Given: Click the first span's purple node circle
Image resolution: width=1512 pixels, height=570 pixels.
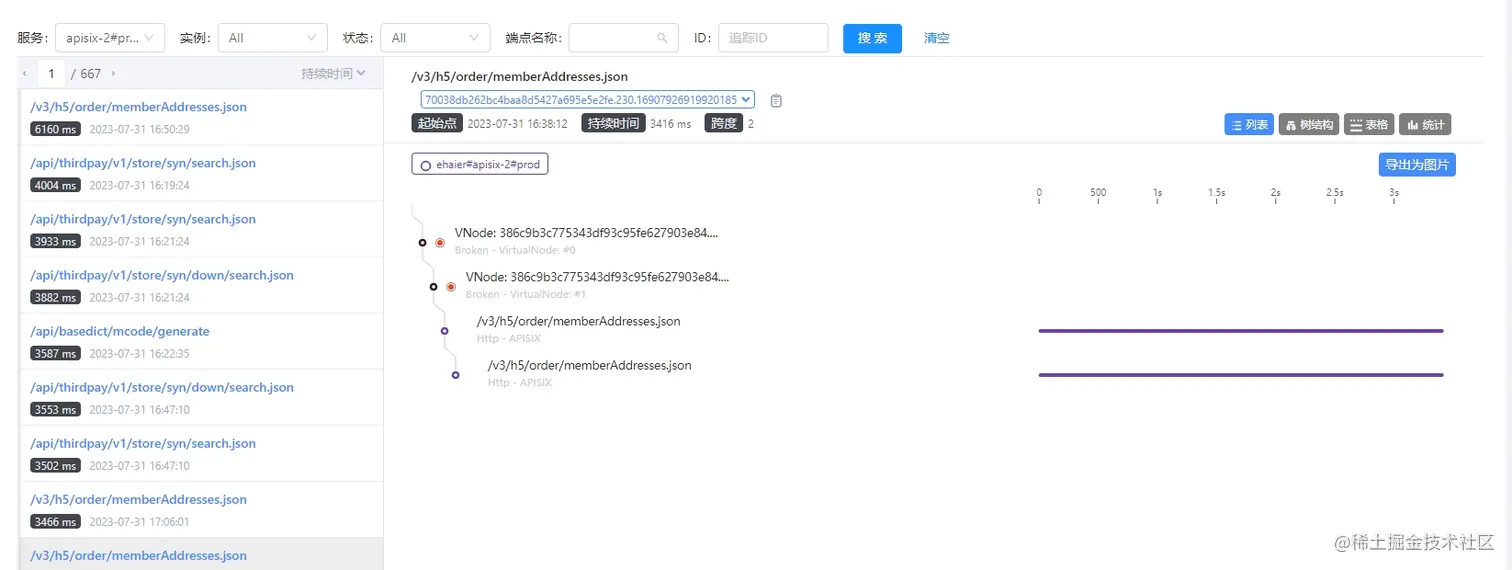Looking at the screenshot, I should point(444,331).
